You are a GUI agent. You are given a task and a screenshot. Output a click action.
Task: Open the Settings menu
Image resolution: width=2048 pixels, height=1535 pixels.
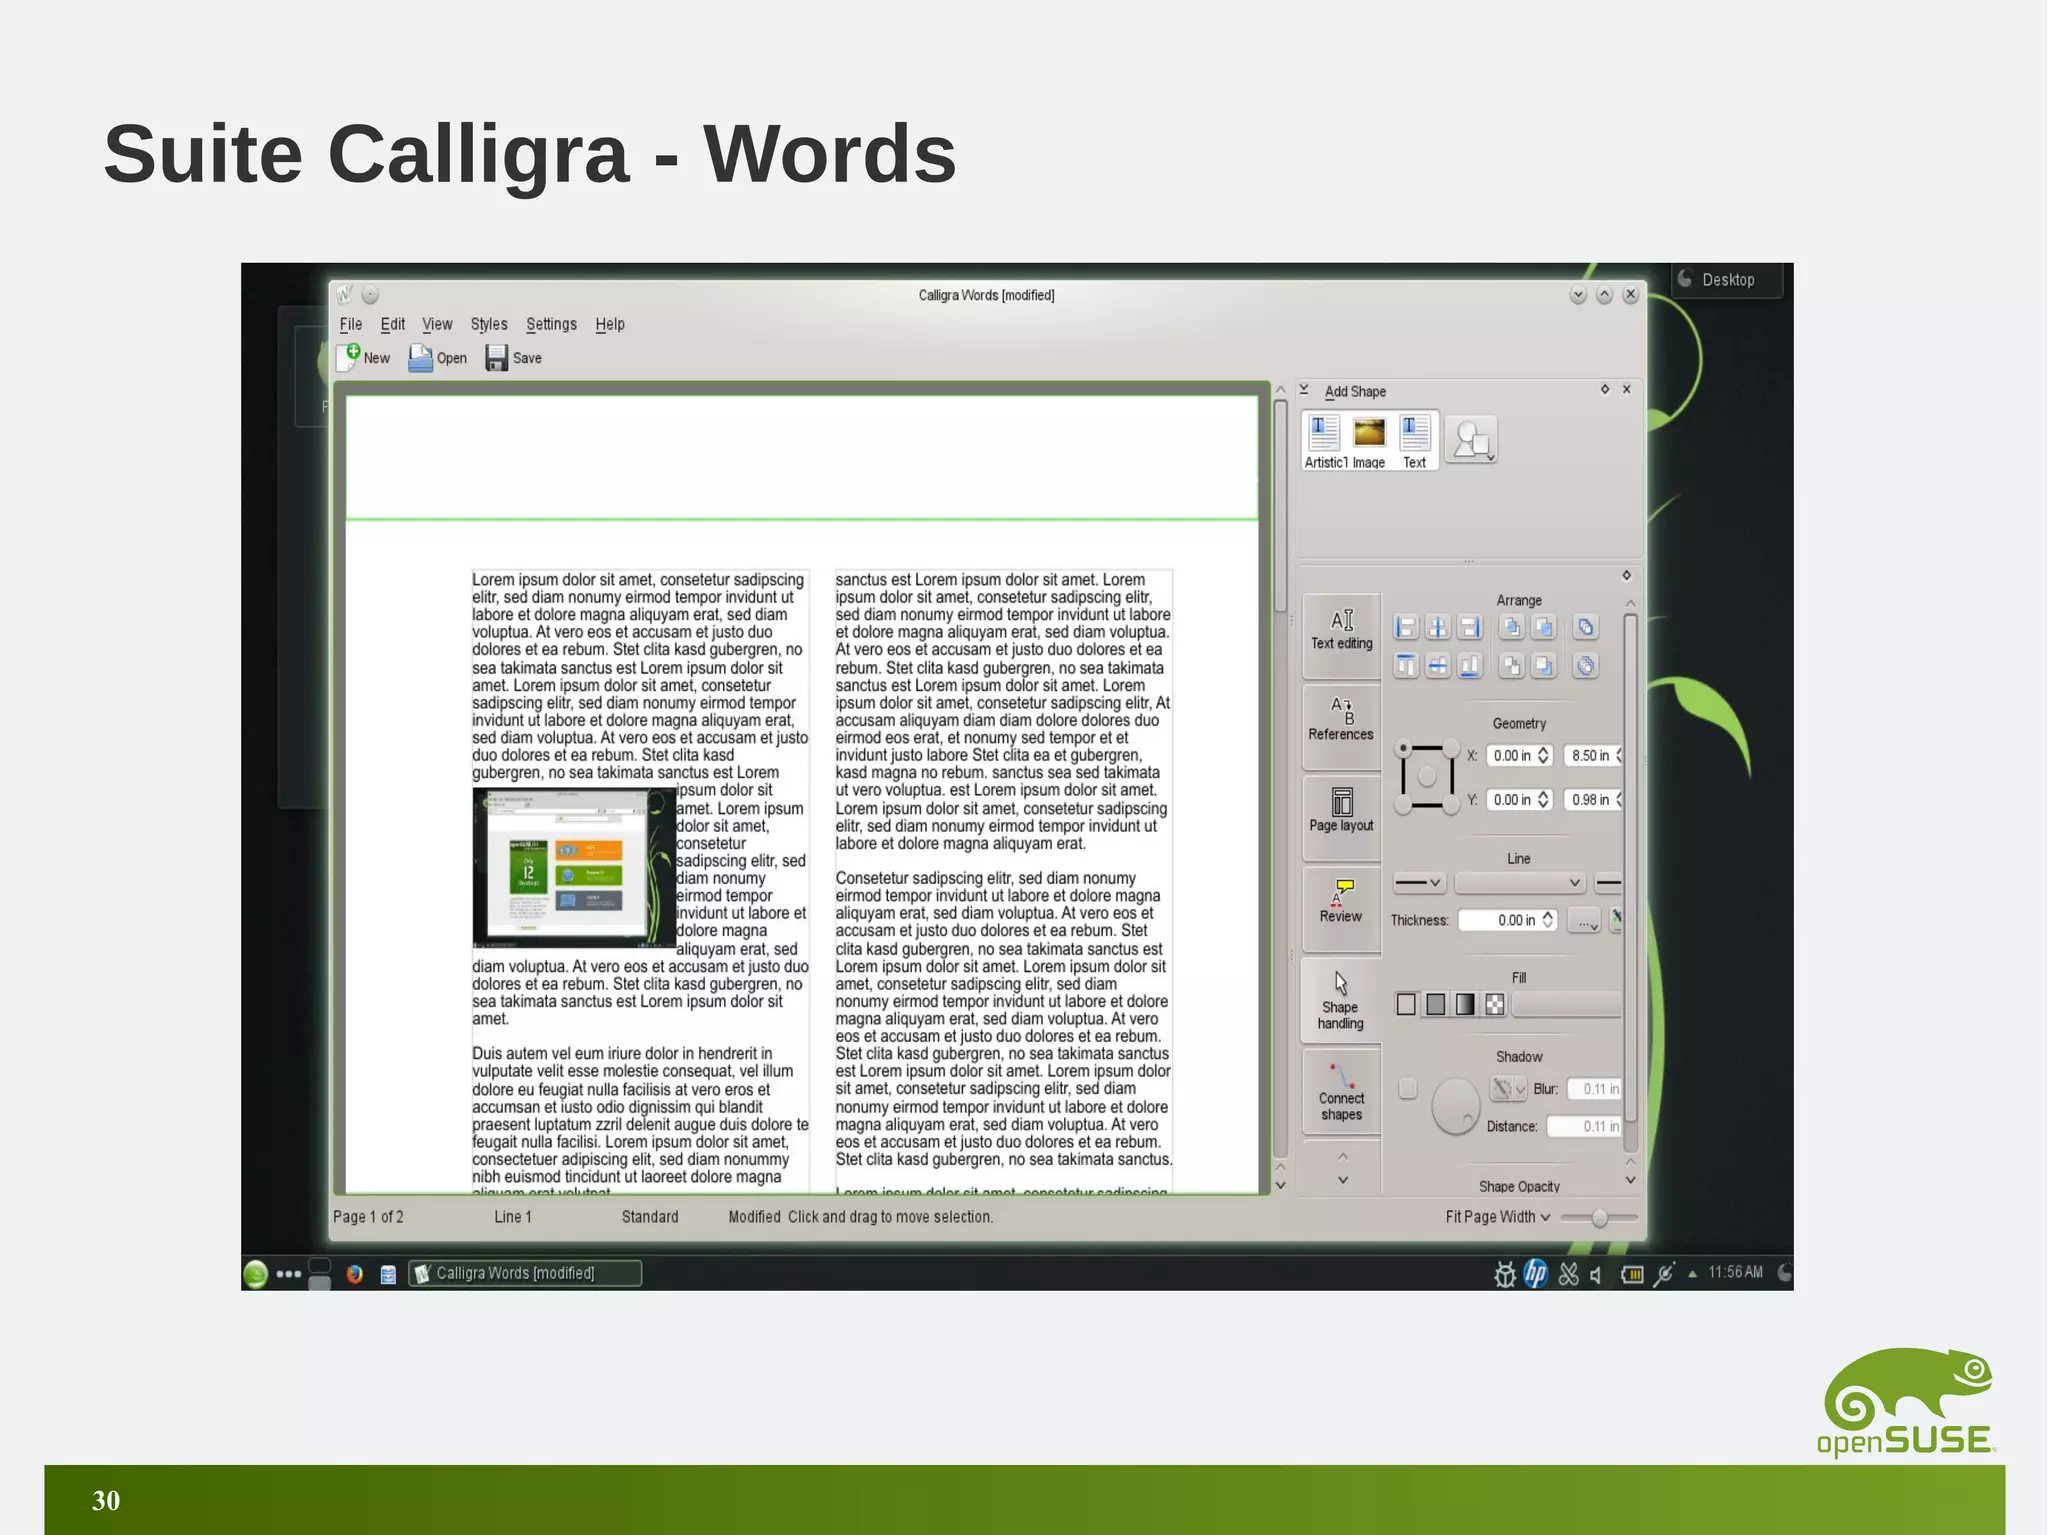(x=551, y=324)
